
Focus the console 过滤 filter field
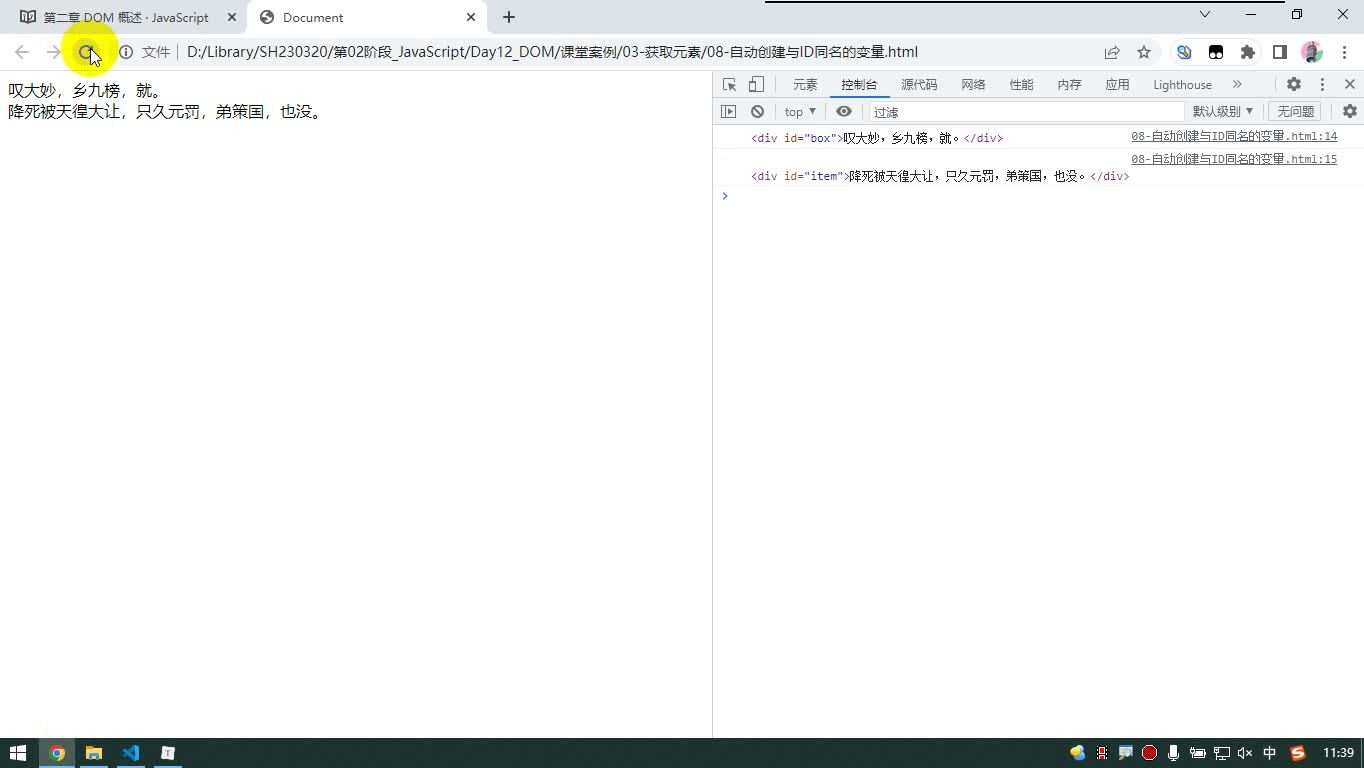click(1026, 112)
